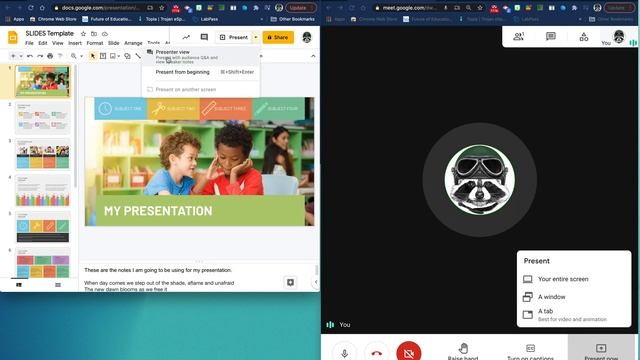Click the Zoom magnifier tool
The height and width of the screenshot is (360, 640).
[x=73, y=56]
